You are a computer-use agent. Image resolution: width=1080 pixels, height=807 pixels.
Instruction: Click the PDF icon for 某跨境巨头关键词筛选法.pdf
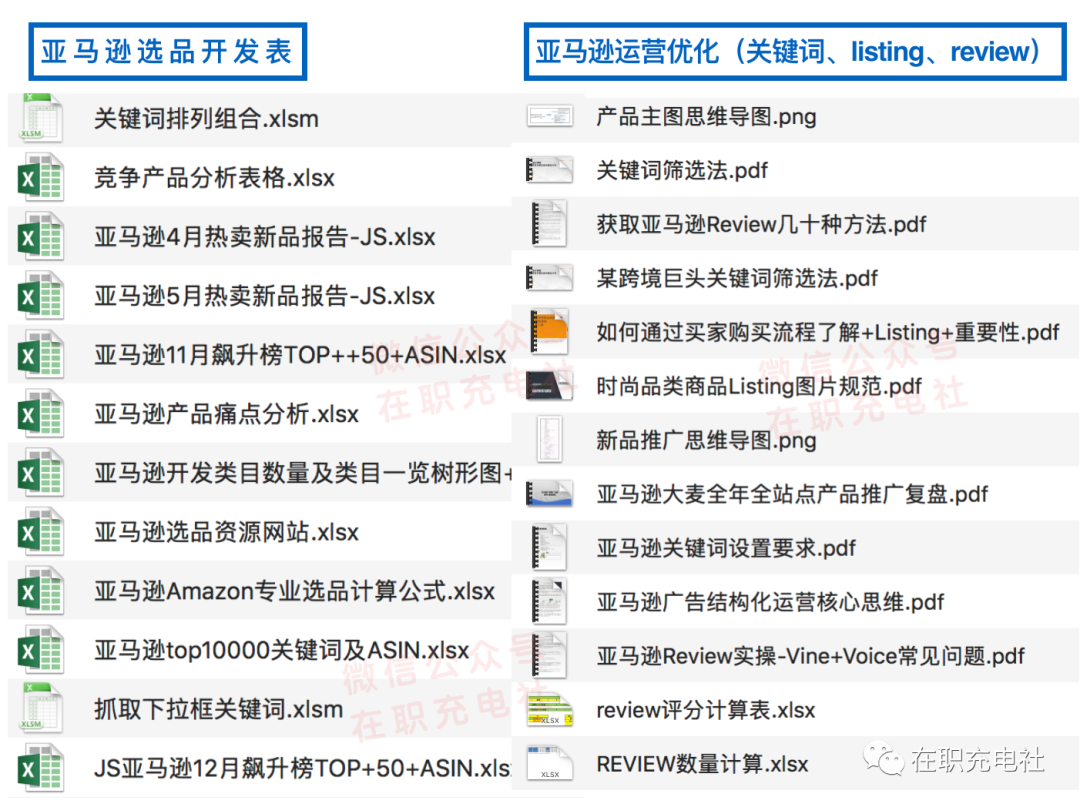coord(549,278)
